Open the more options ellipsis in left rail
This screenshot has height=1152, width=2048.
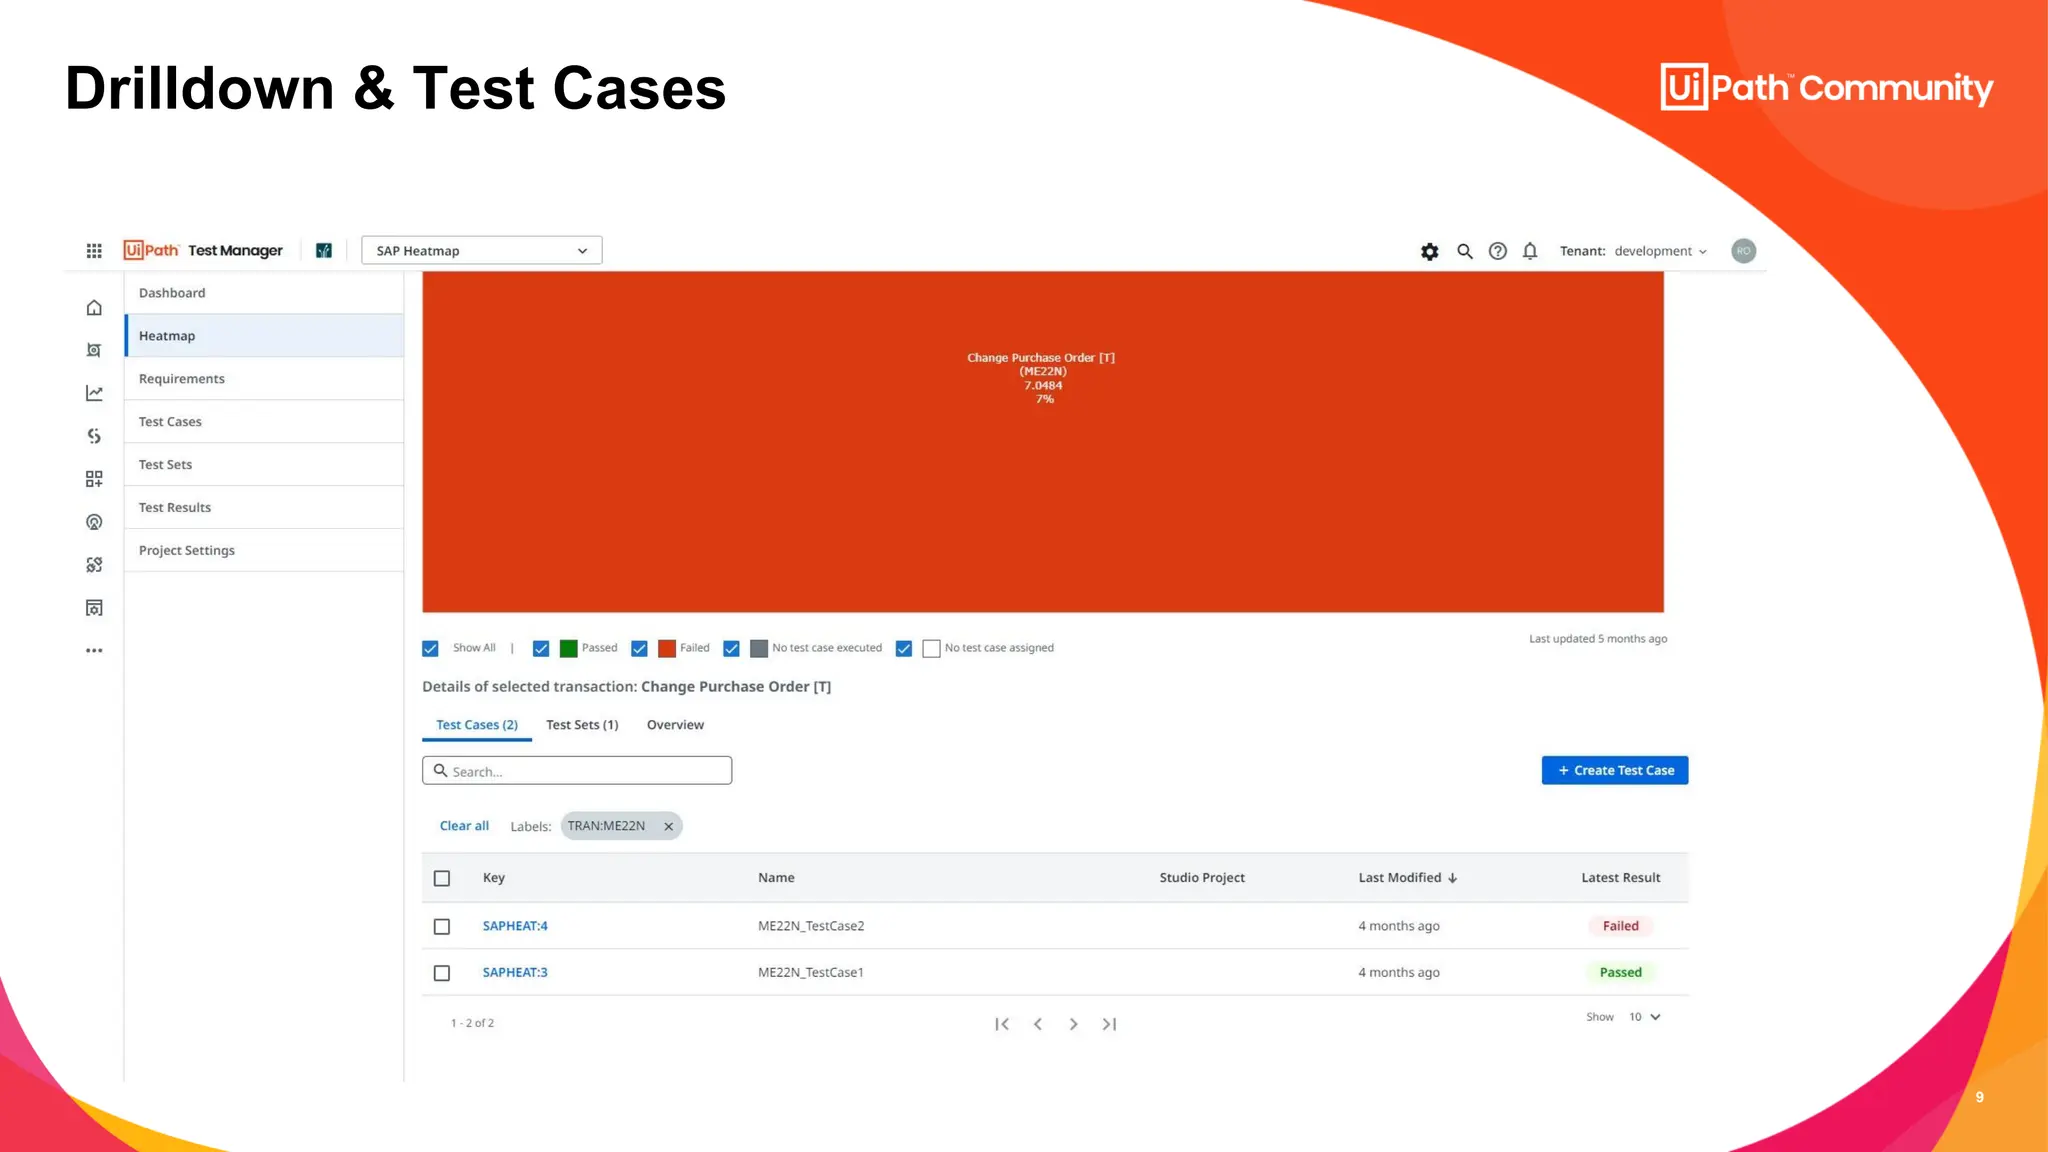pos(94,651)
